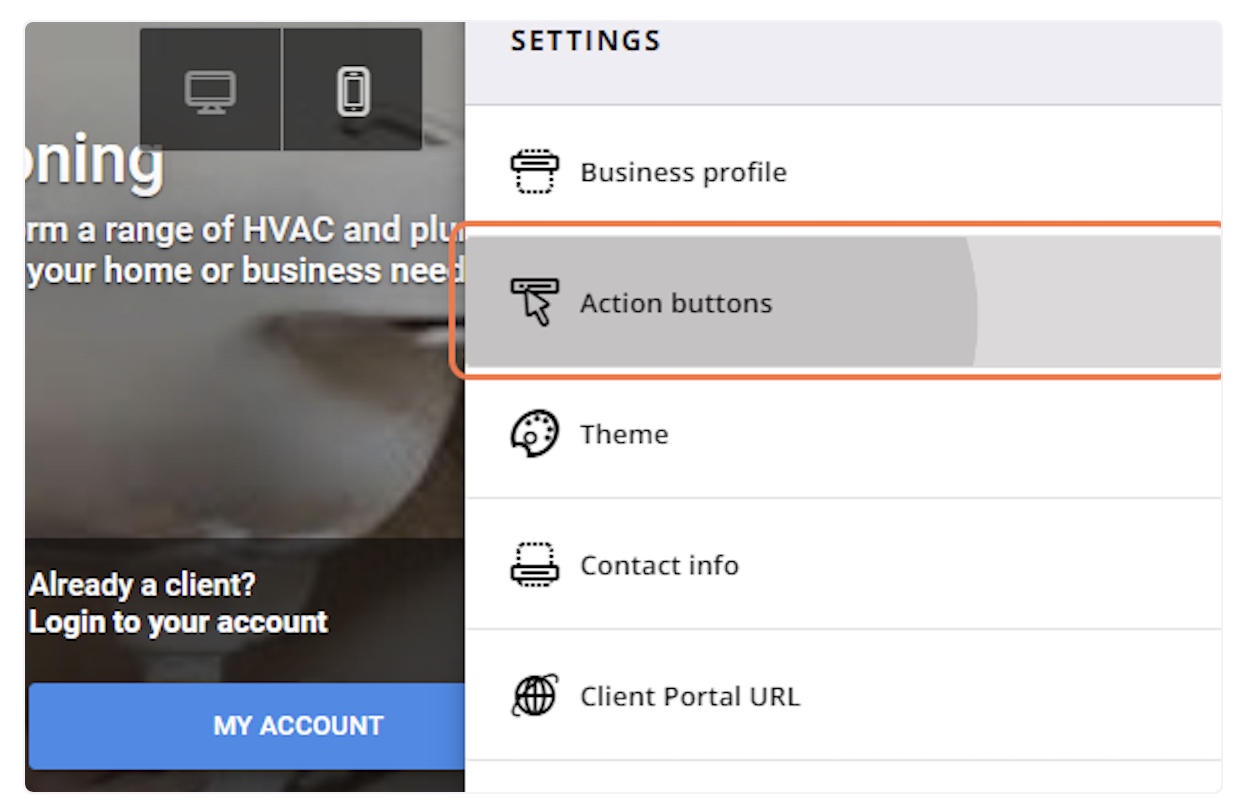Click the "Login to your account" text
This screenshot has height=812, width=1258.
pos(178,622)
